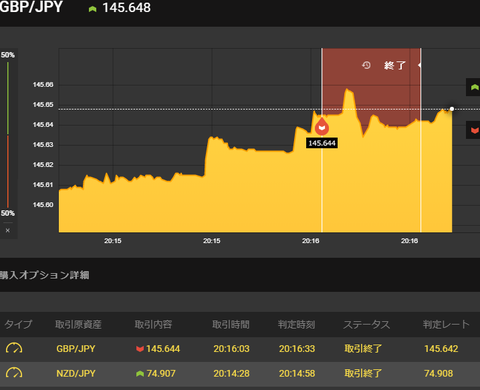Click the history clock icon beside 終了
The width and height of the screenshot is (480, 390).
366,65
